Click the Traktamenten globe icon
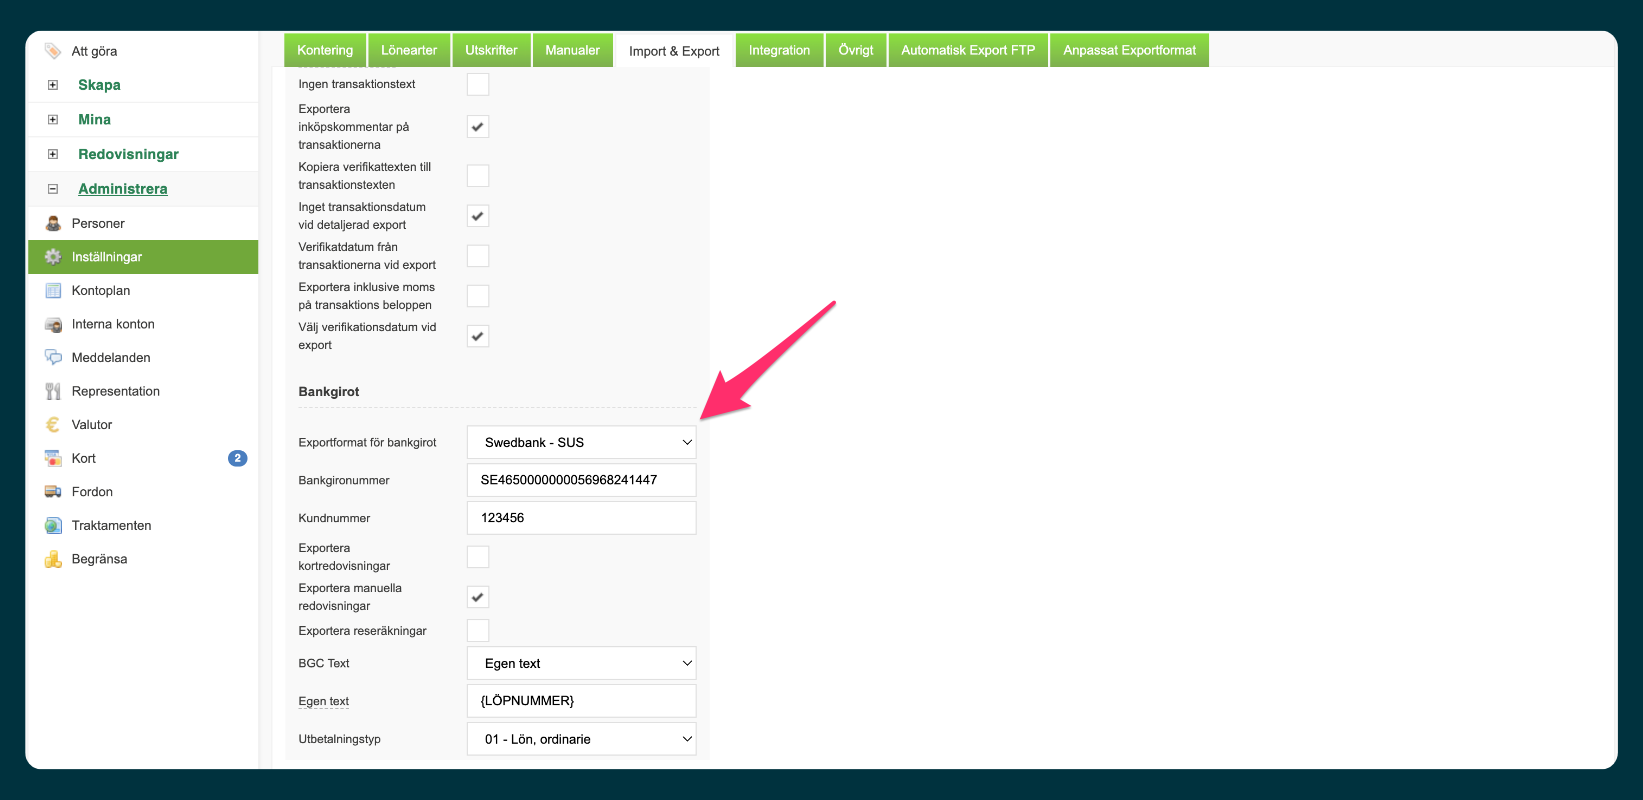1643x800 pixels. (53, 526)
